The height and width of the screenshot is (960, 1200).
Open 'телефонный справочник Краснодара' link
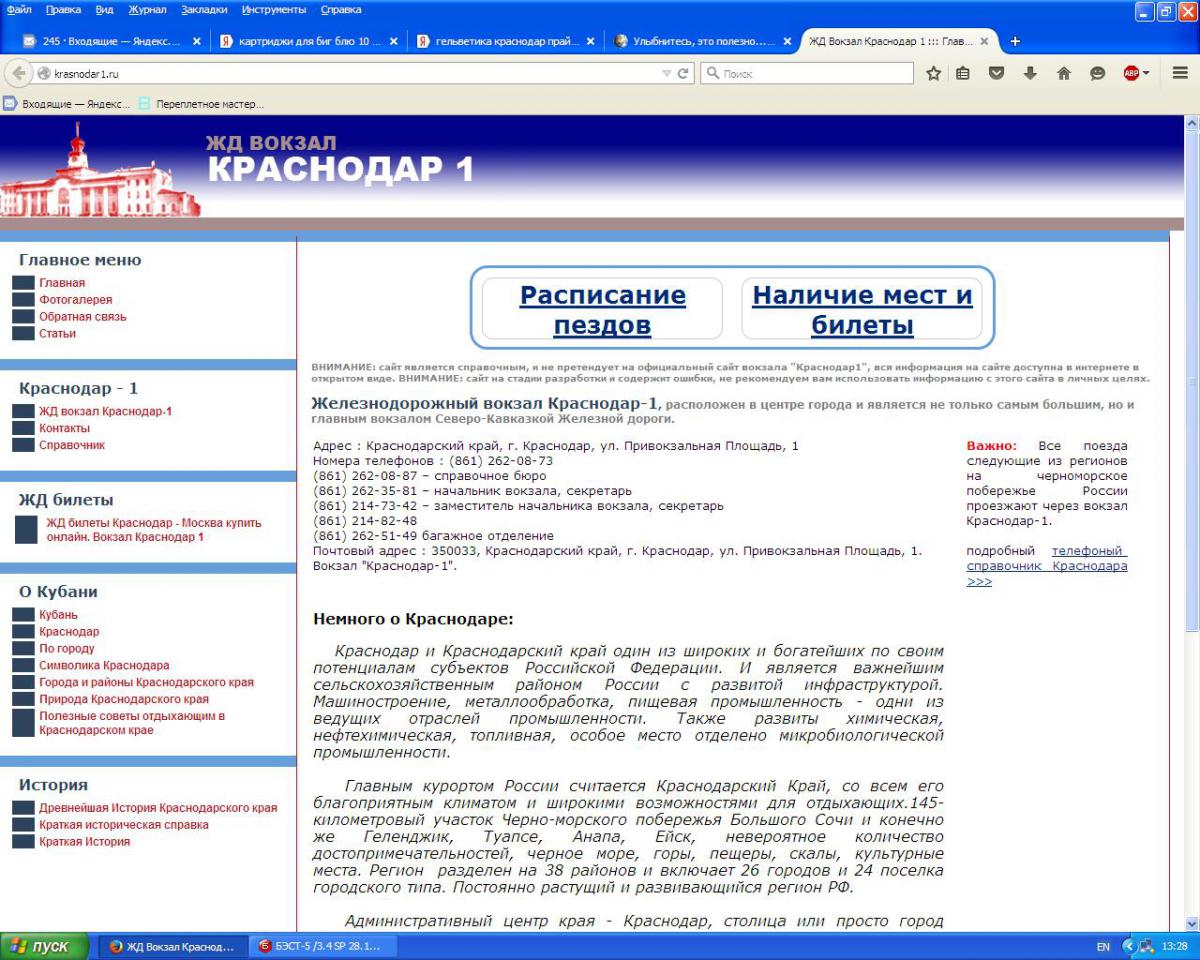[1047, 566]
